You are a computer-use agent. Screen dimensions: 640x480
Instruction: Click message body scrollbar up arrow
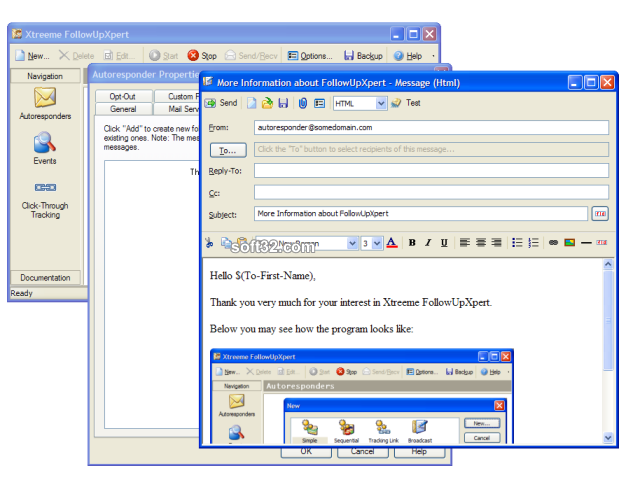608,264
